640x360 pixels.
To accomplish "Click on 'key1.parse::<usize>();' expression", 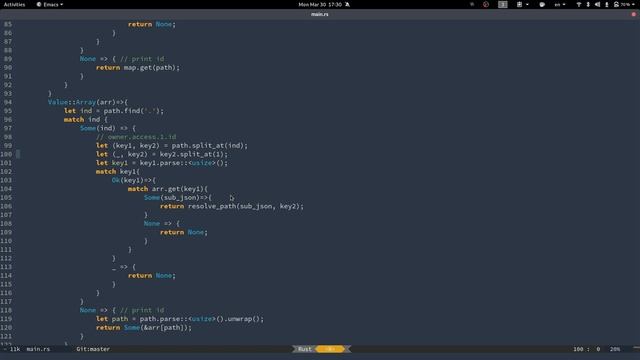I will [x=184, y=163].
